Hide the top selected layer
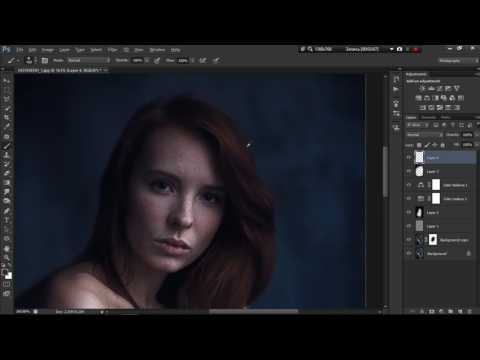 [409, 158]
